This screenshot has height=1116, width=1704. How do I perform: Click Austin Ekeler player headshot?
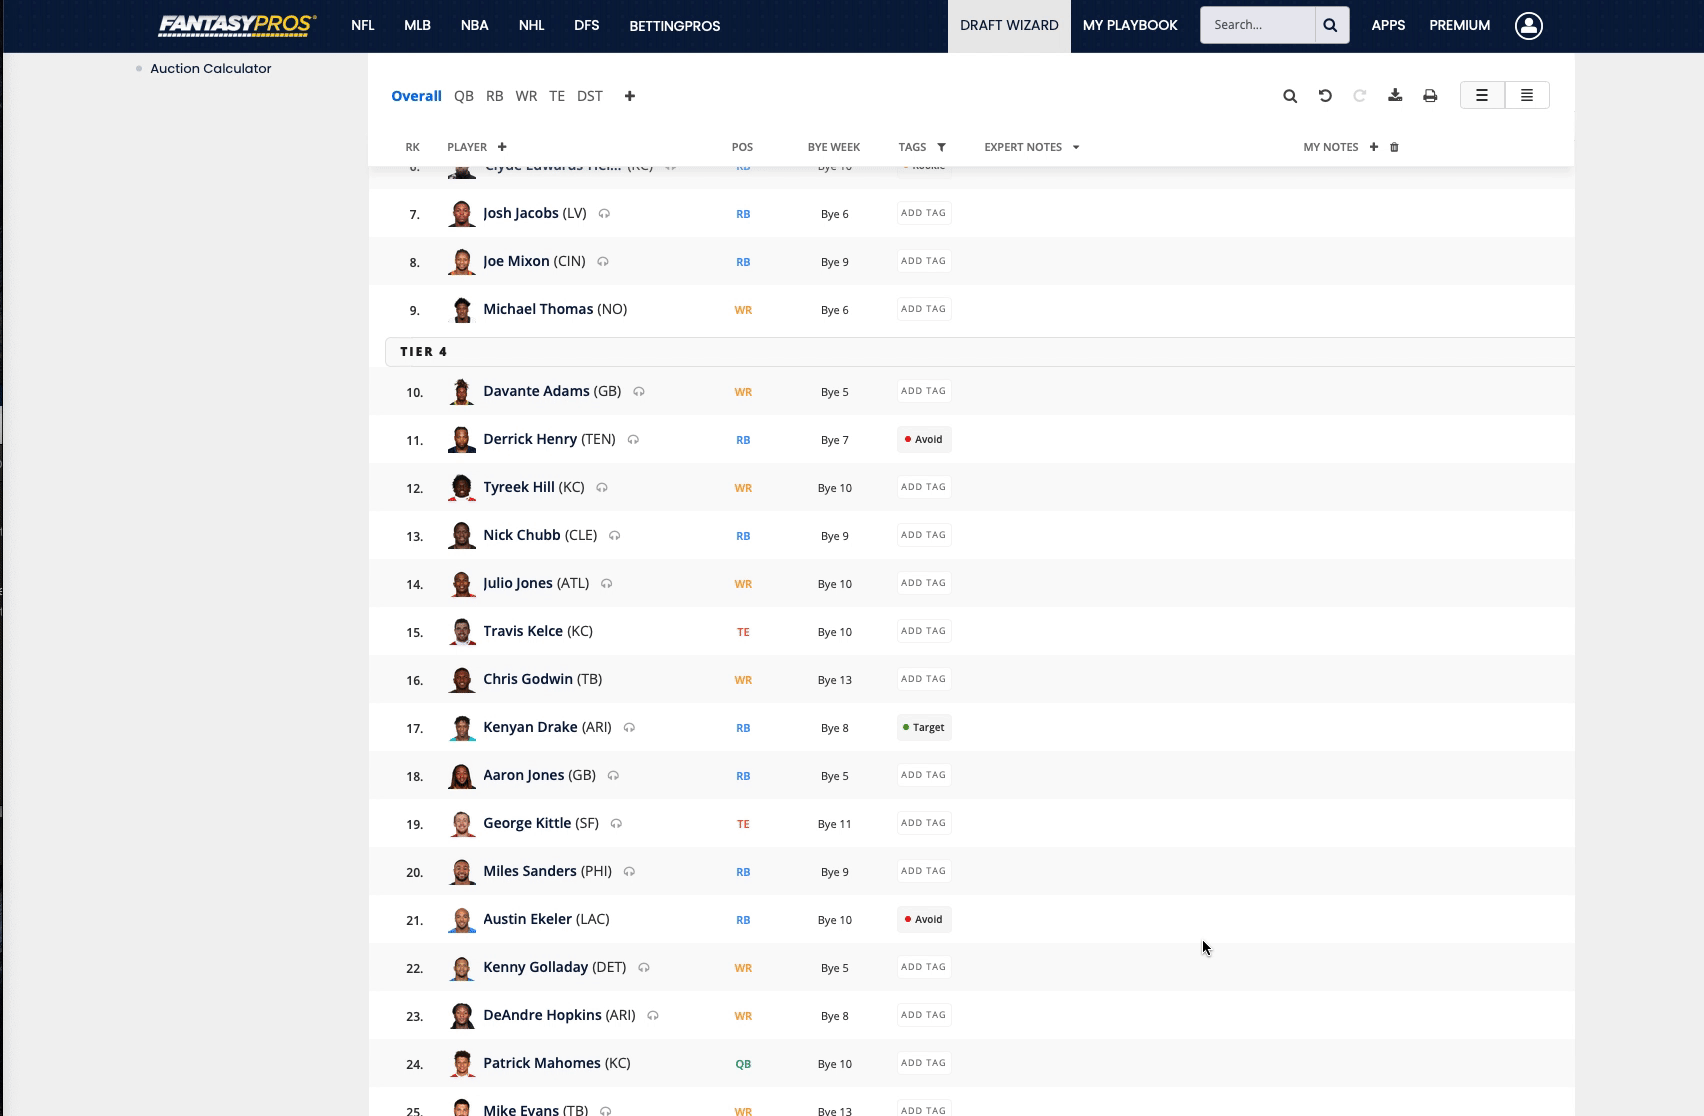(x=461, y=919)
